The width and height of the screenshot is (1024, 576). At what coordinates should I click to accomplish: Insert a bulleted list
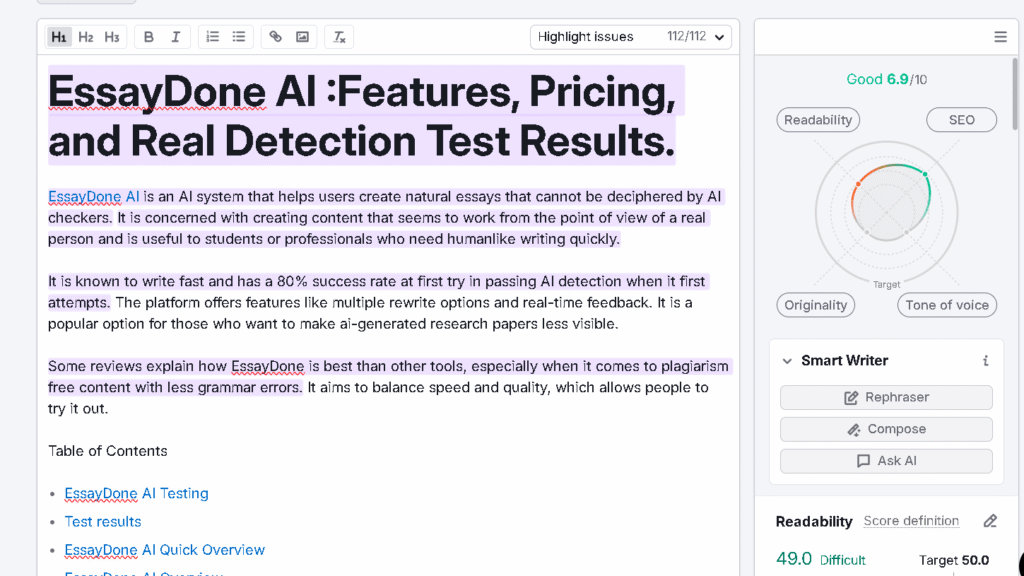[x=238, y=36]
